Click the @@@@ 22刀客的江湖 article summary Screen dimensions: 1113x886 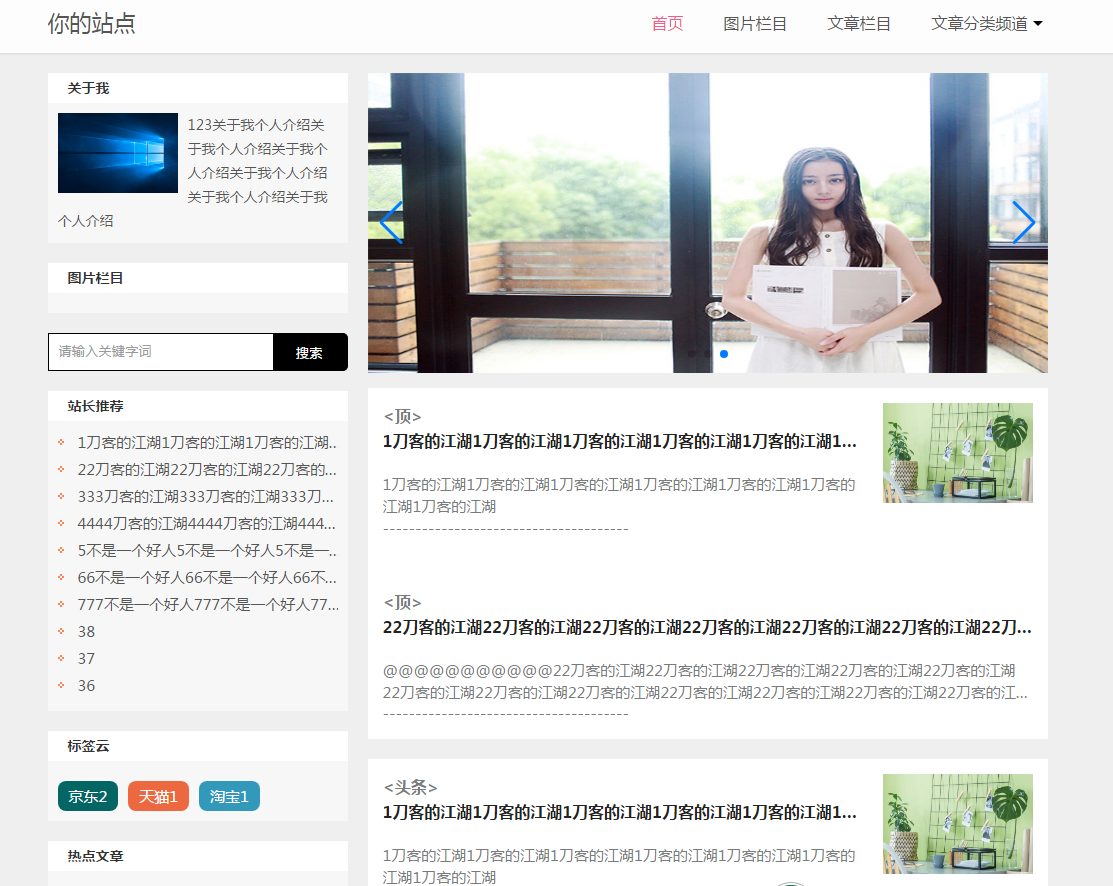click(x=705, y=682)
